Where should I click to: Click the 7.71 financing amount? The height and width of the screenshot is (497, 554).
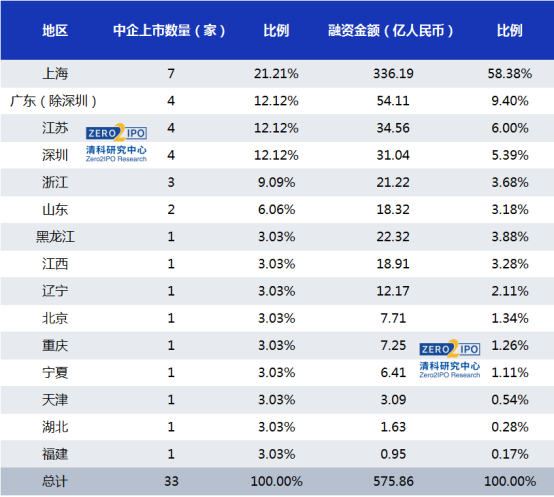point(393,319)
